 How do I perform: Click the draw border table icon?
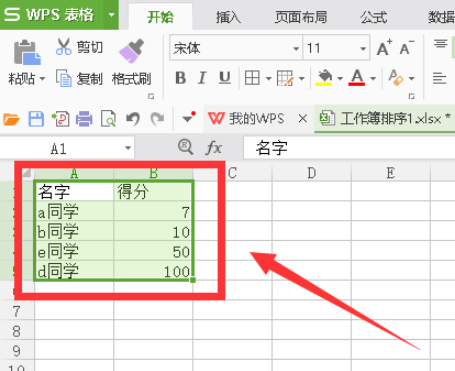285,78
